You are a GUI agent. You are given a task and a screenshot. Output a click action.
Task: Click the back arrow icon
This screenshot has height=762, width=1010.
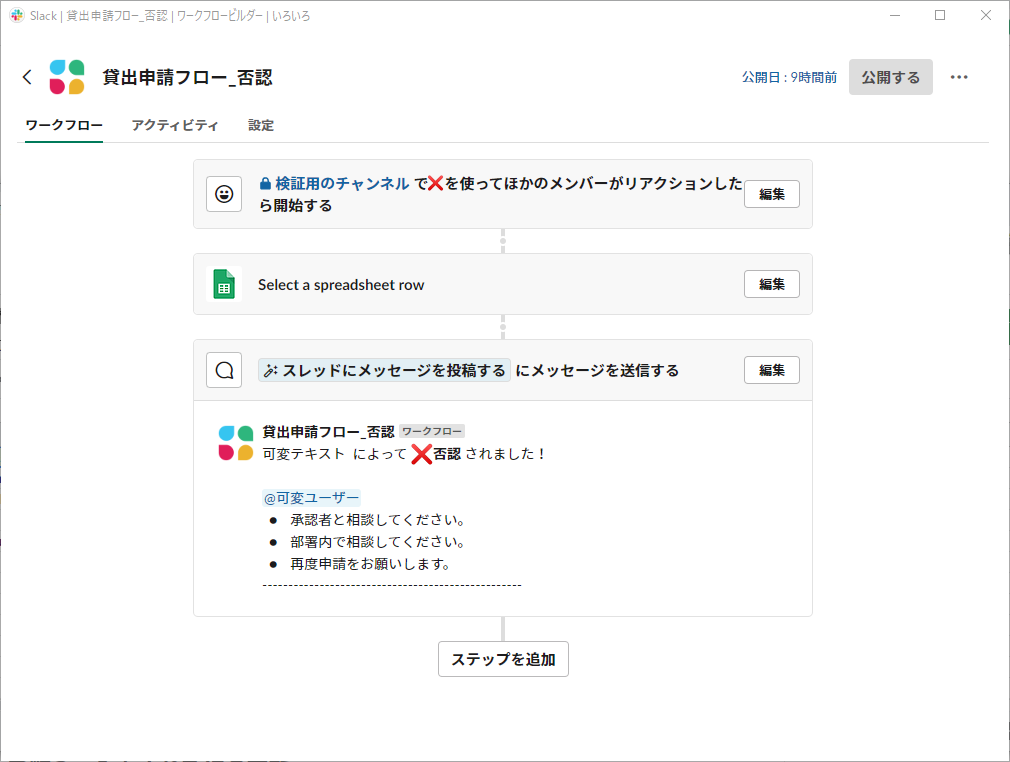[27, 77]
